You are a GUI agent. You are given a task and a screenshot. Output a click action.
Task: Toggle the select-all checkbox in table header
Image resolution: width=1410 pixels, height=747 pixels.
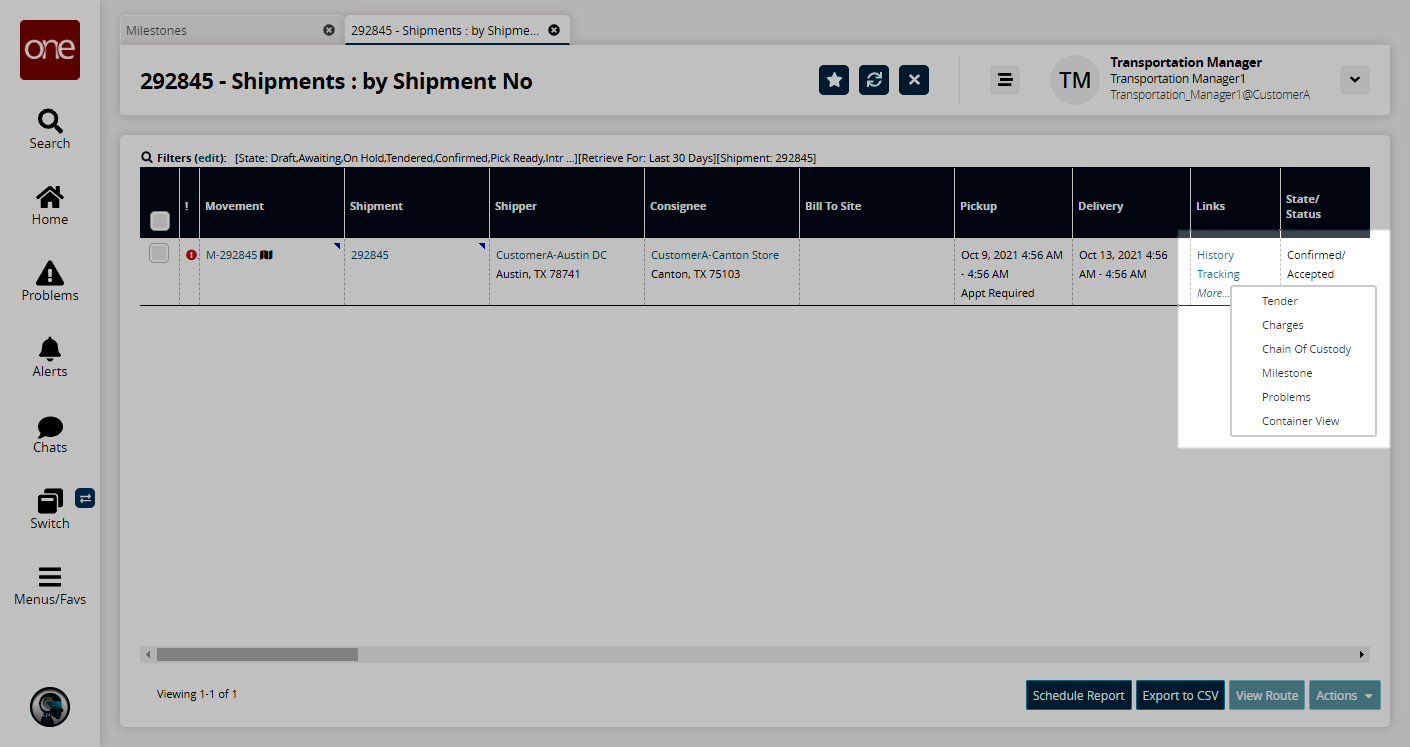point(160,220)
